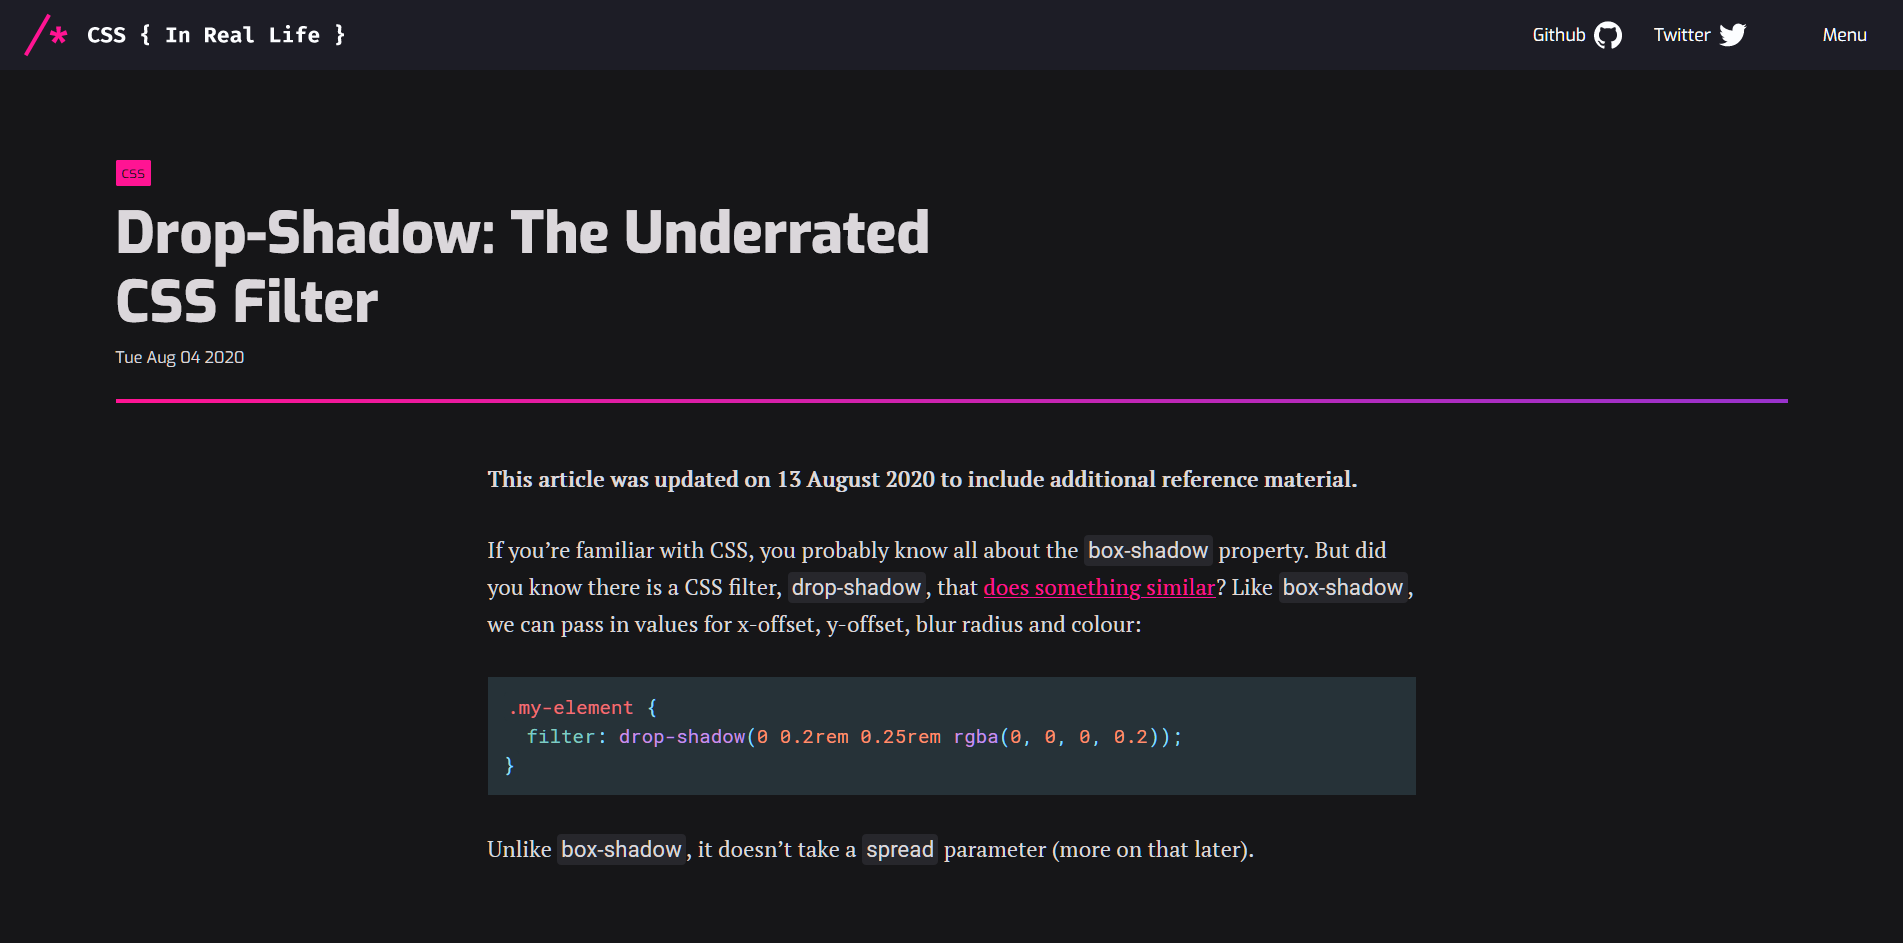Select the article title 'Drop-Shadow: The Underrated CSS Filter'
The image size is (1903, 943).
tap(522, 265)
